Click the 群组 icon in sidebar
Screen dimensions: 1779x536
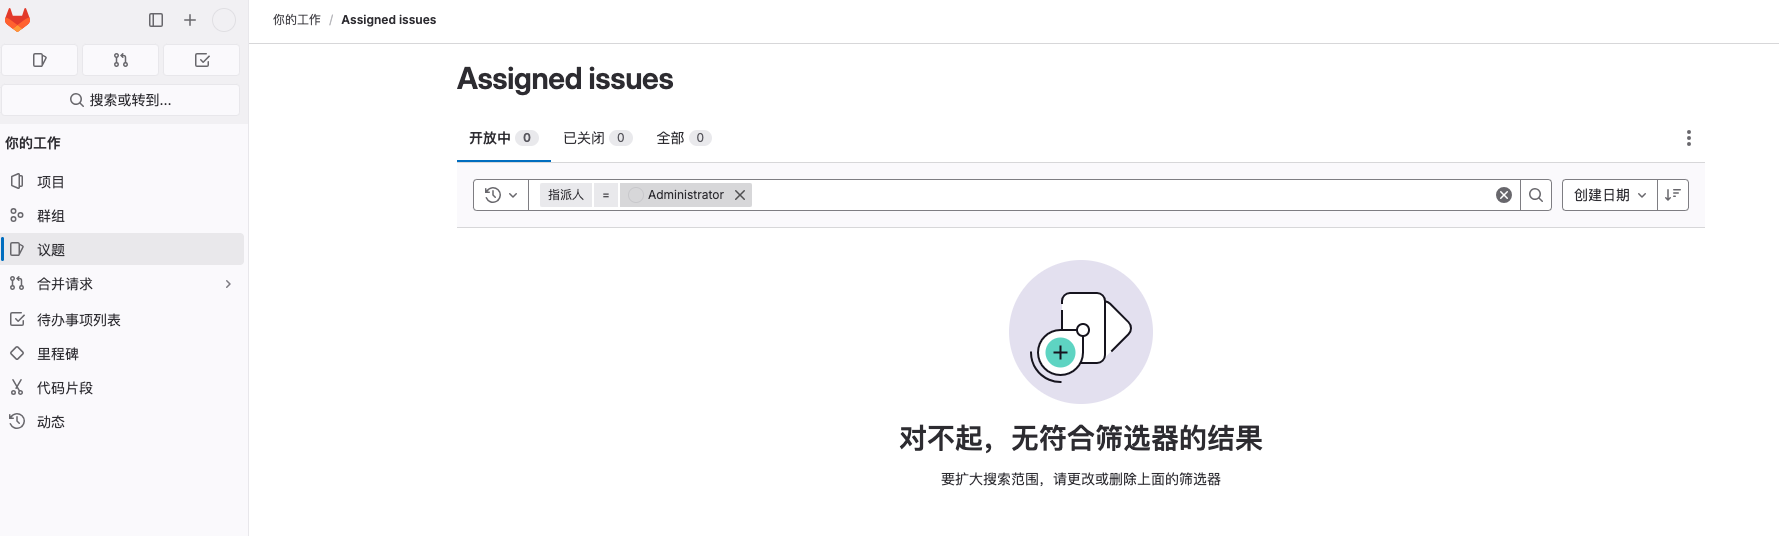17,215
